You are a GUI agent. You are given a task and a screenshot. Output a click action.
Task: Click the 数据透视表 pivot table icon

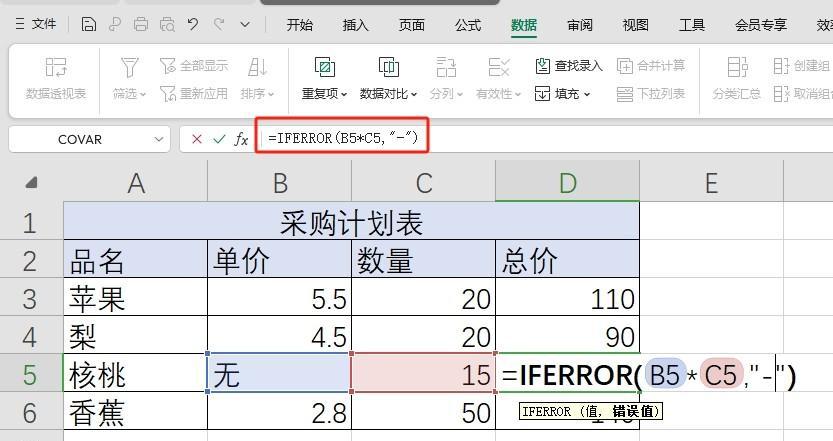click(x=56, y=67)
